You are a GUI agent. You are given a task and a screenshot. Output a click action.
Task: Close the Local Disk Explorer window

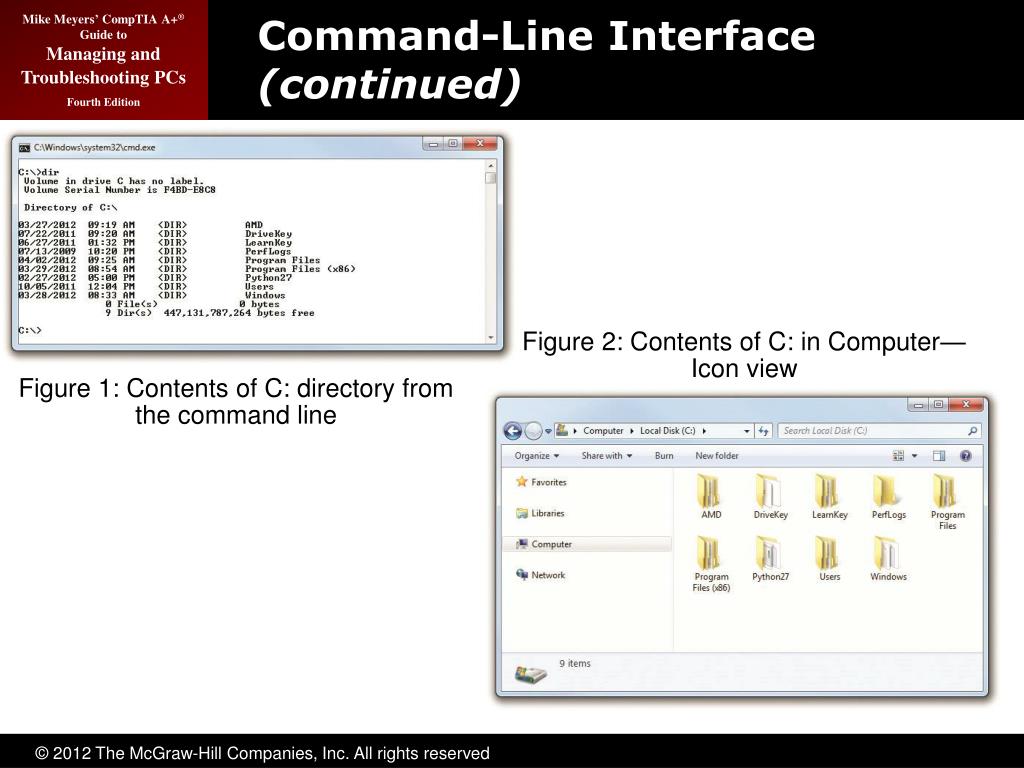(x=967, y=405)
